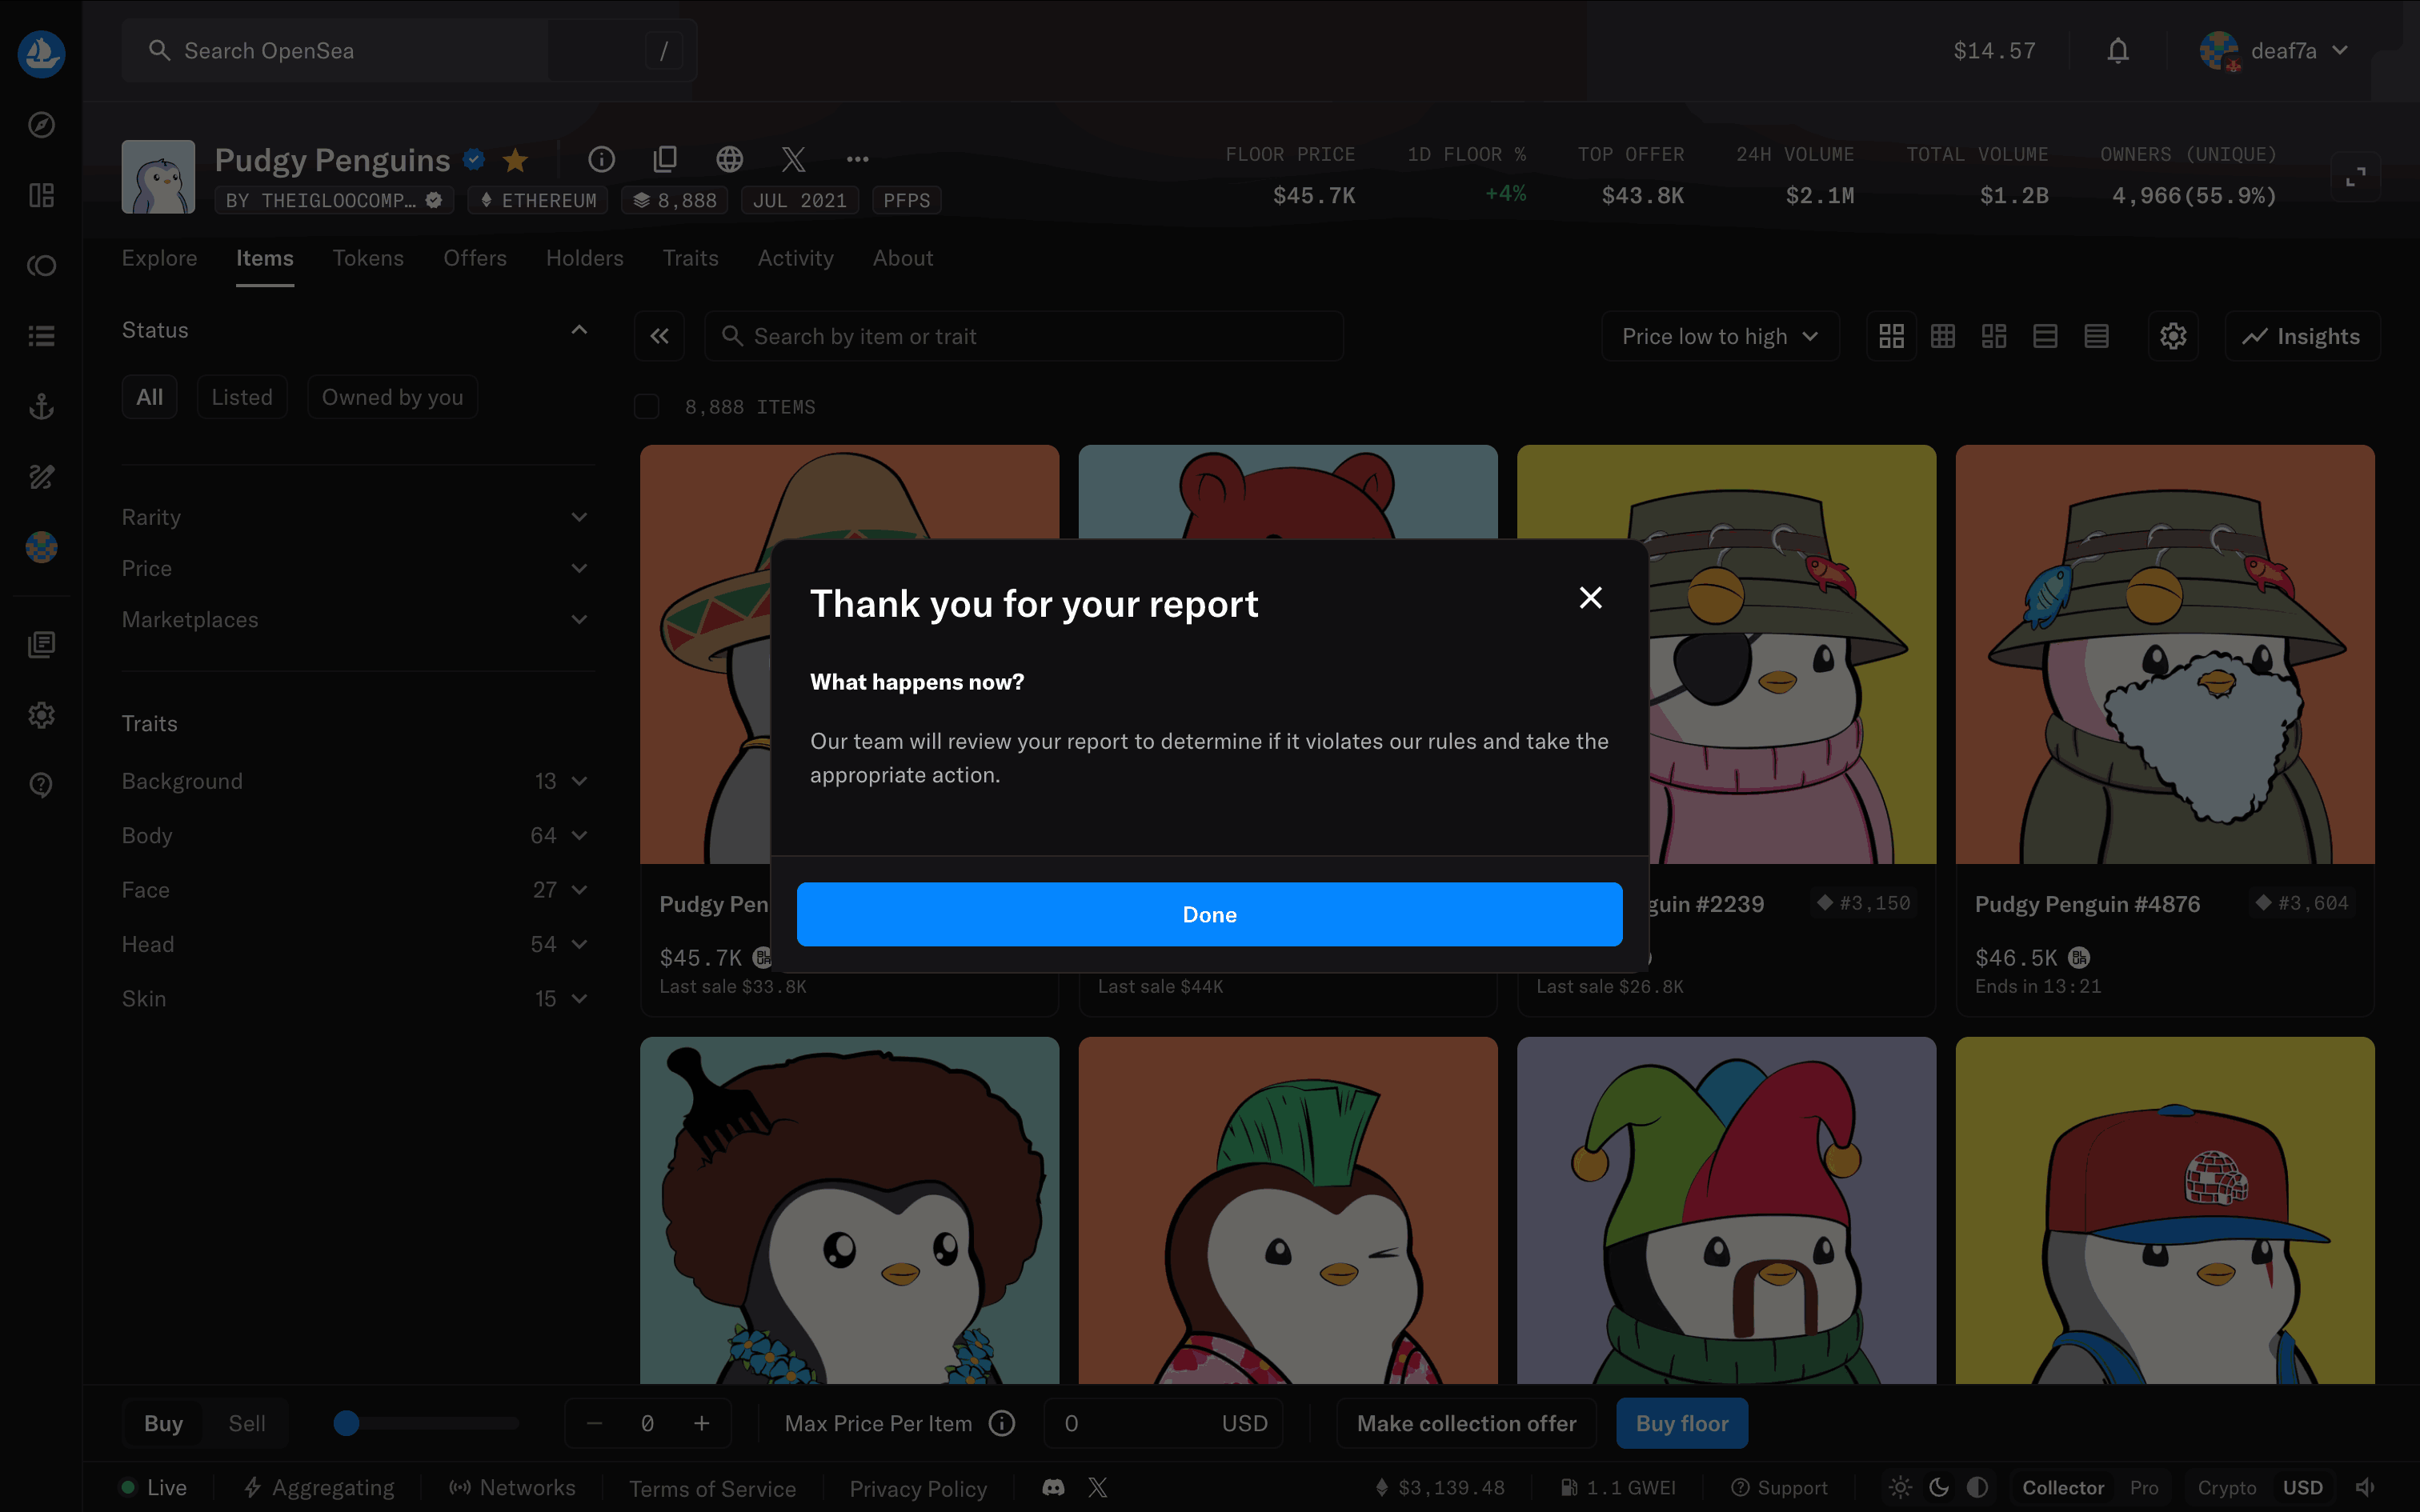
Task: Switch to Sell mode toggle
Action: click(246, 1423)
